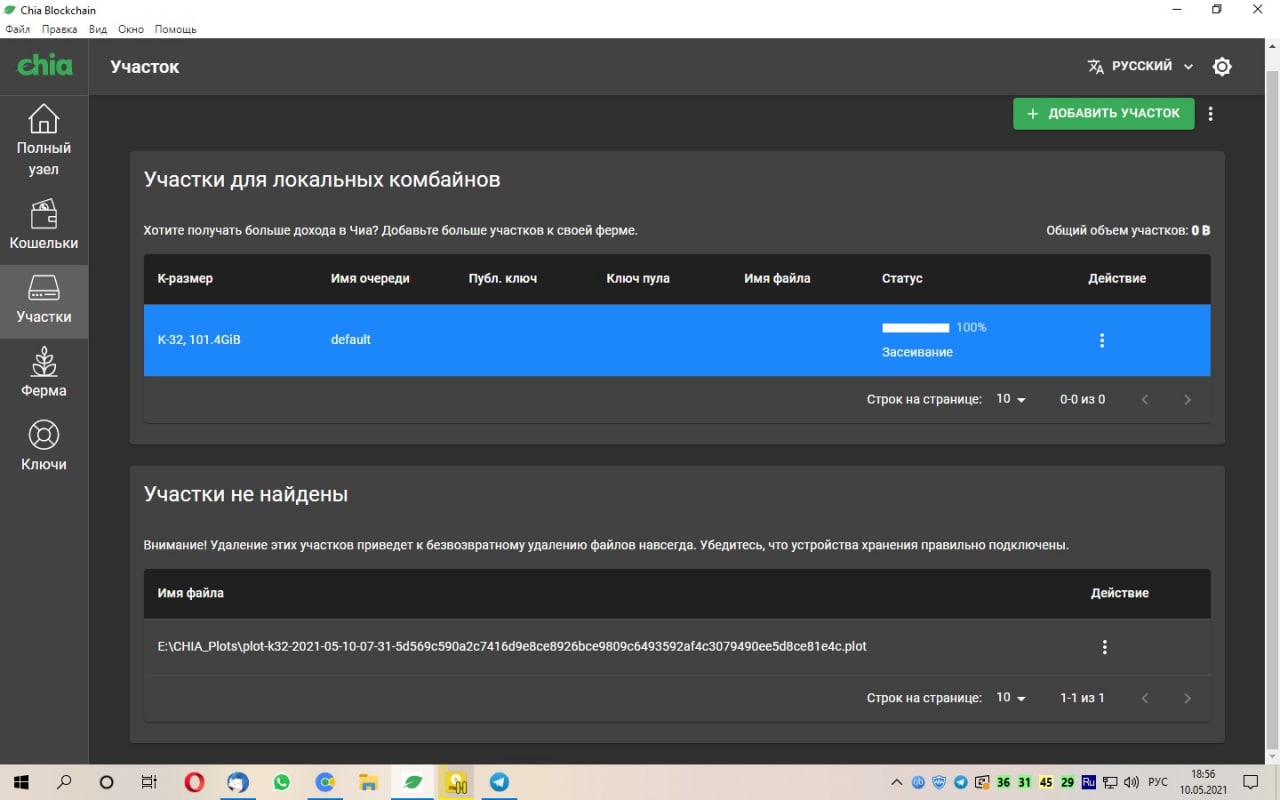
Task: Open WhatsApp from the taskbar
Action: [281, 782]
